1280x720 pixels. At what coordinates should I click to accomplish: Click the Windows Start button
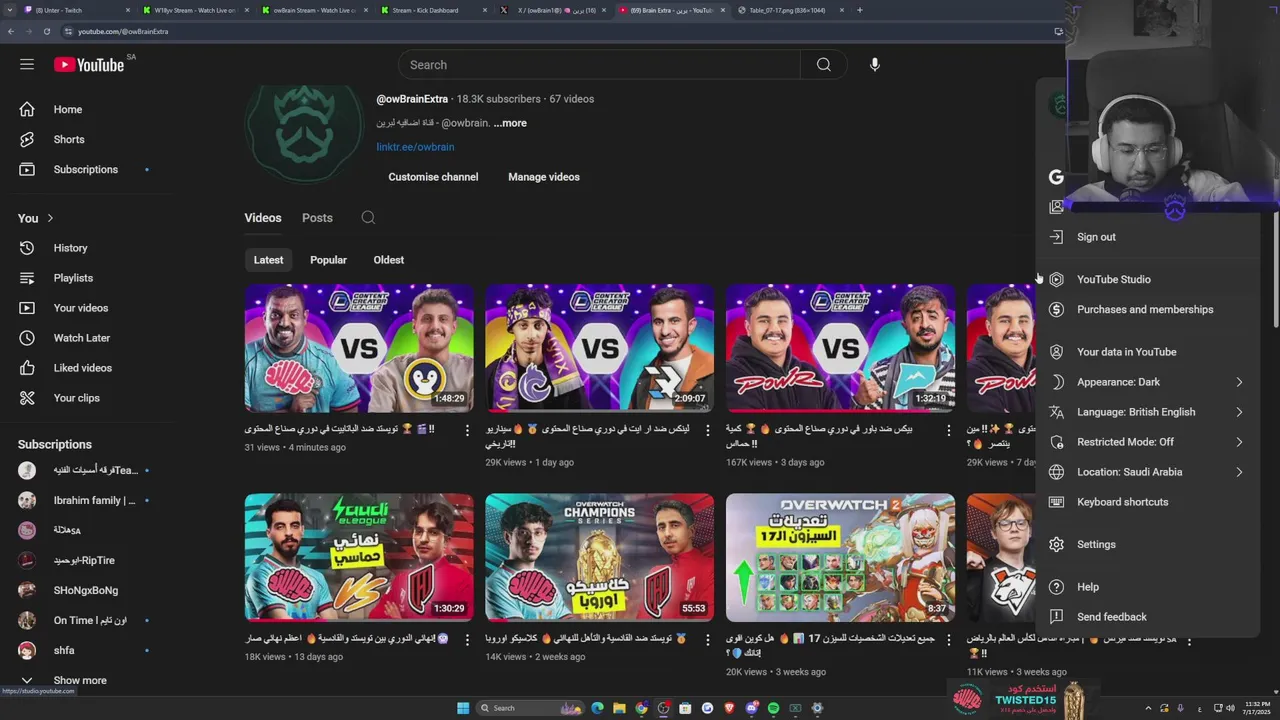463,708
